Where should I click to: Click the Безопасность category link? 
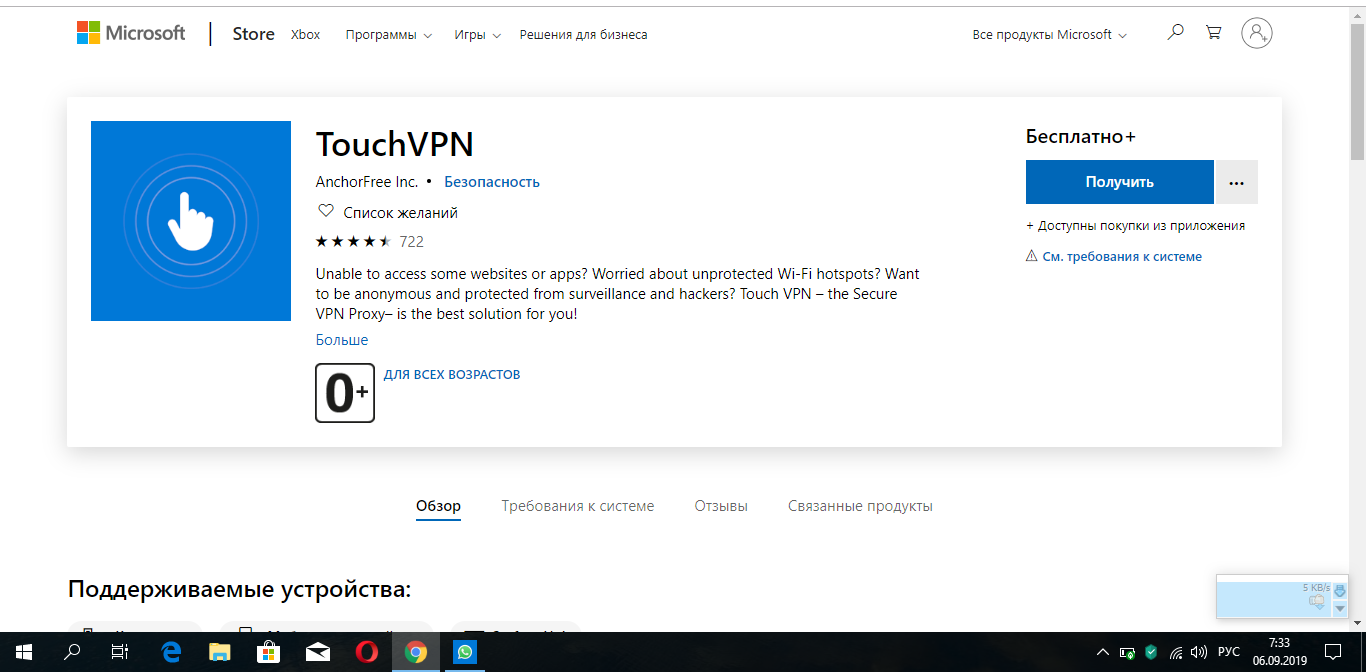pos(492,182)
